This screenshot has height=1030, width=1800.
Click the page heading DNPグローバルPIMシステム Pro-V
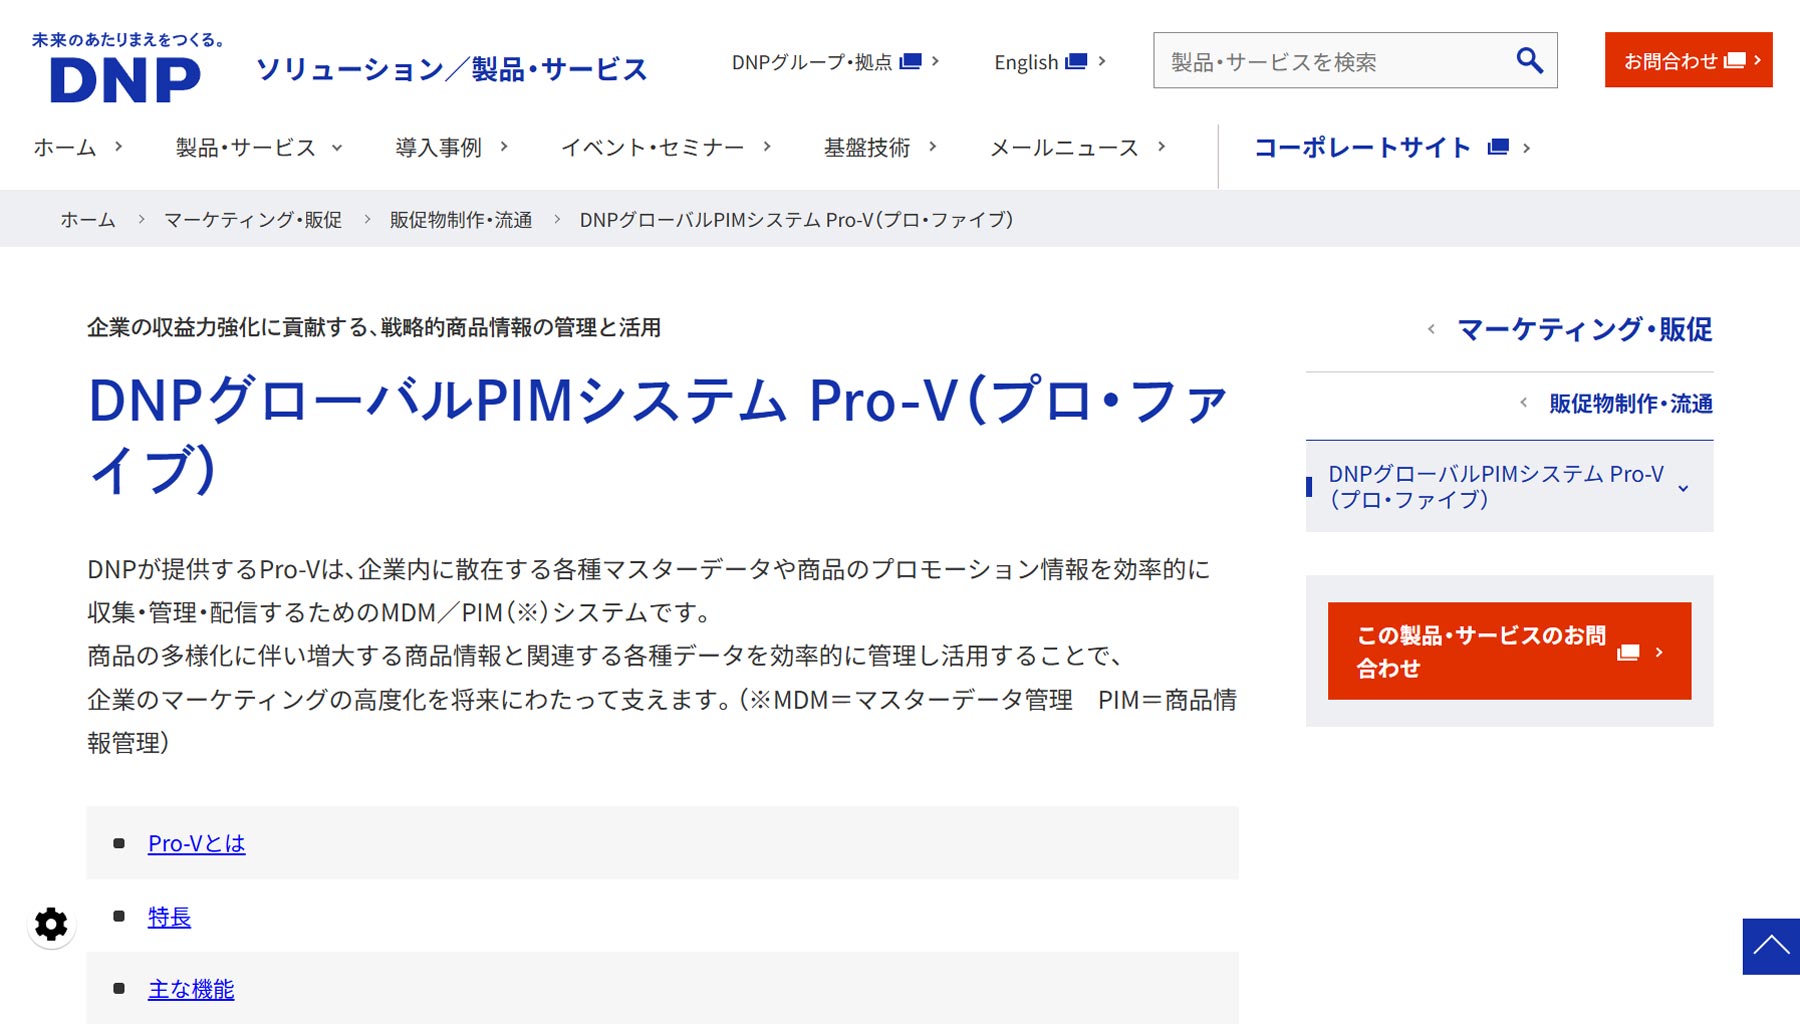pos(658,435)
